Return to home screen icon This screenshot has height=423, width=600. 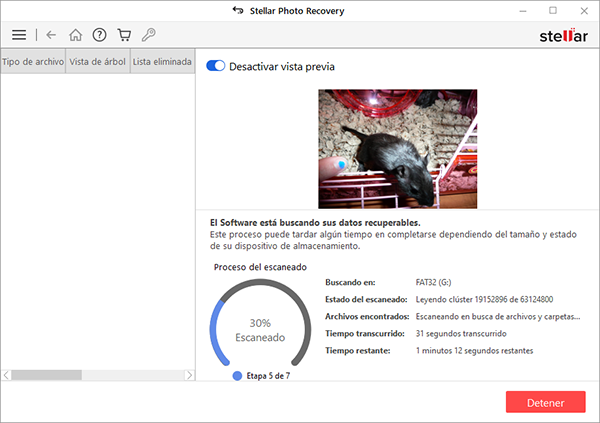tap(75, 35)
